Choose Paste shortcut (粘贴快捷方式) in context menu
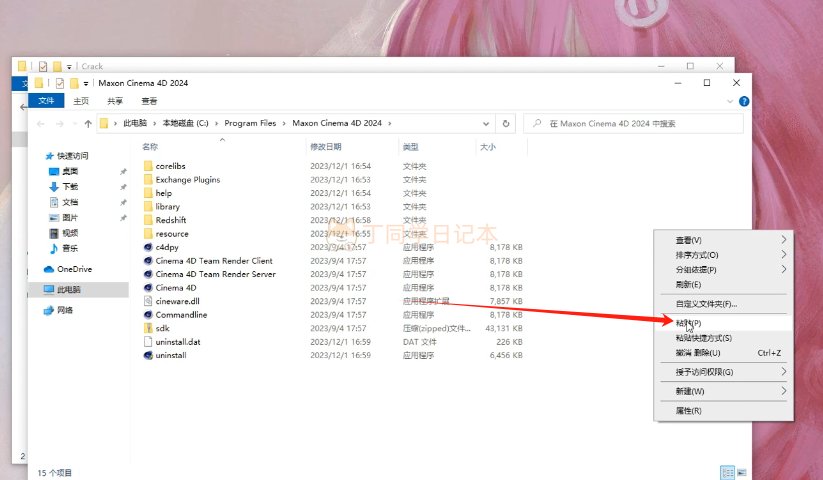 tap(723, 338)
